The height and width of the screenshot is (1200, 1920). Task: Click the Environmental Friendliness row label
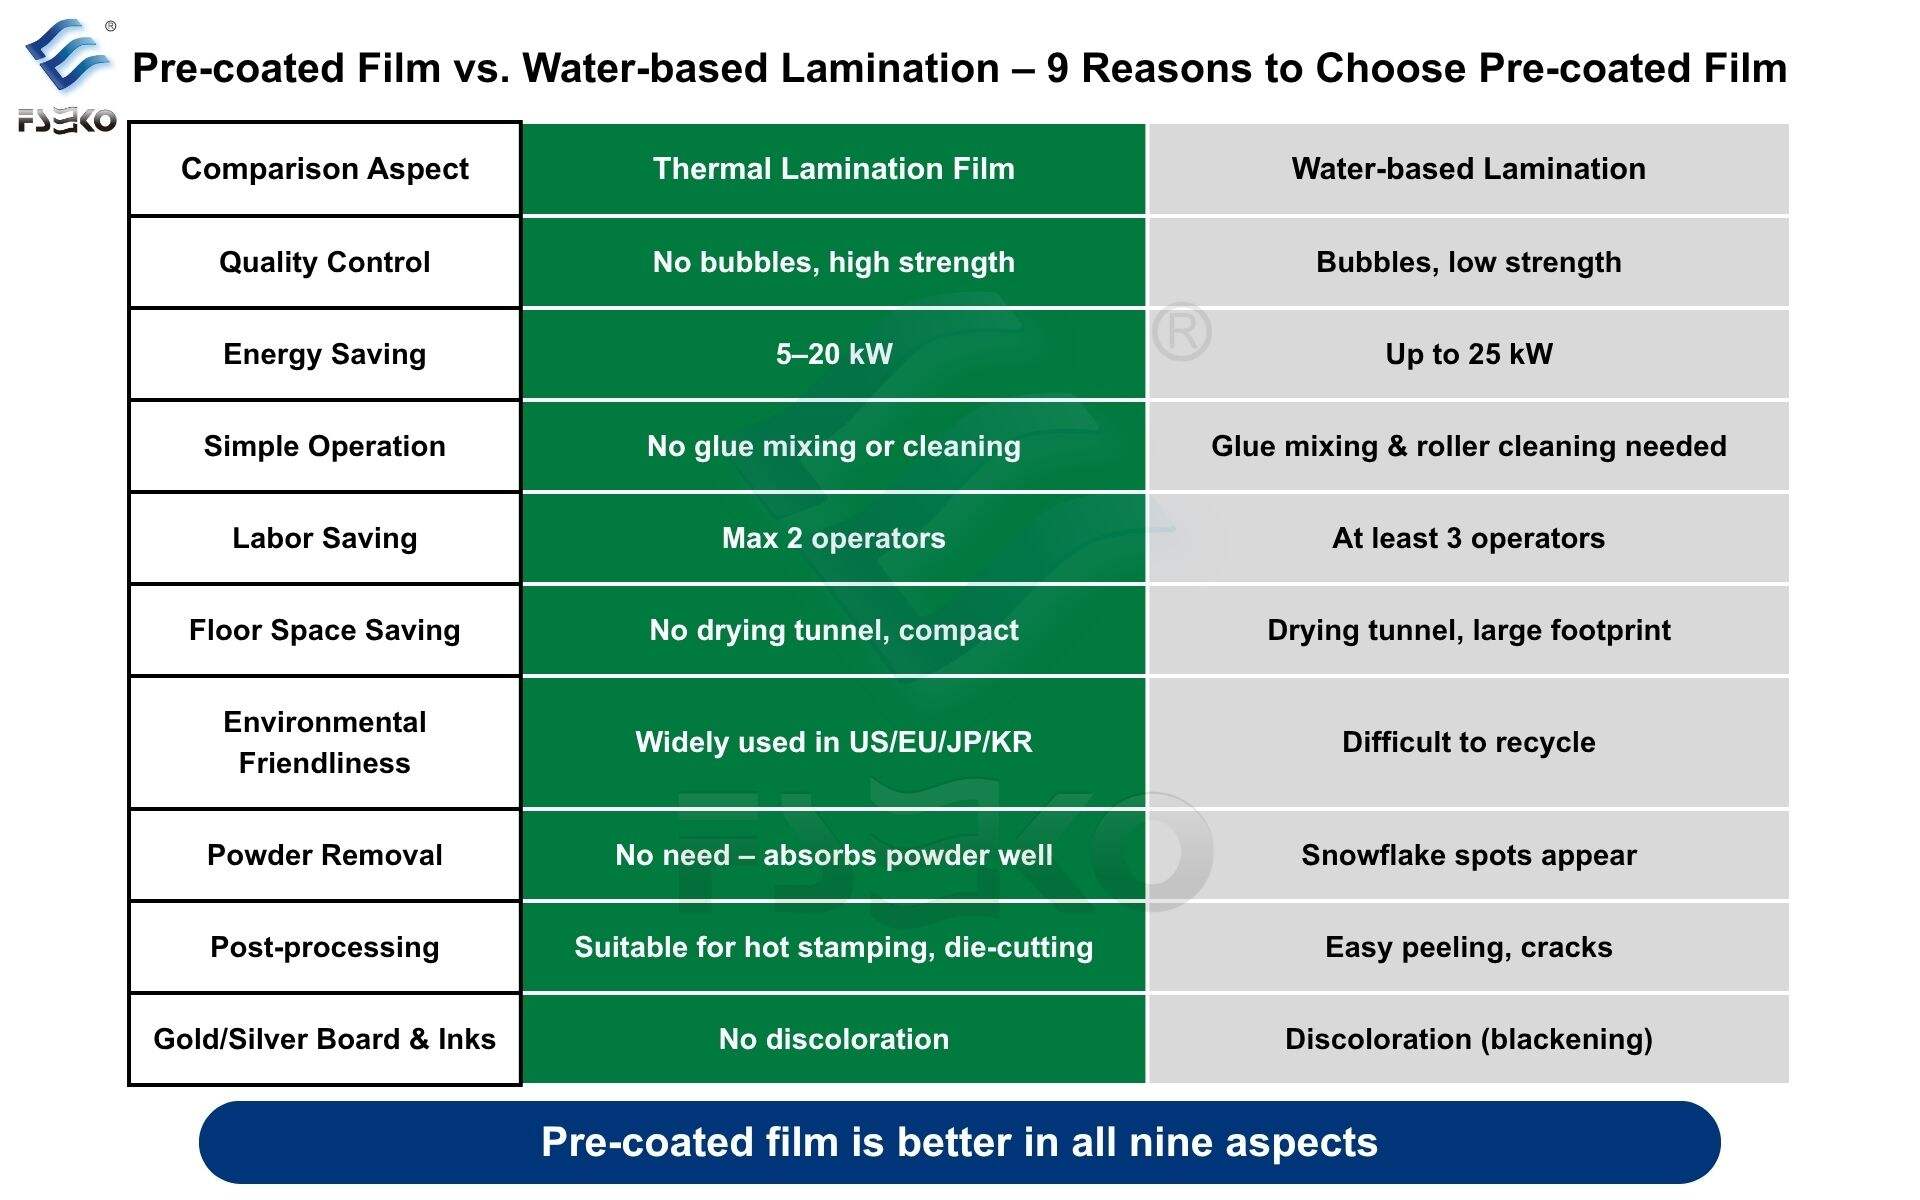[325, 742]
